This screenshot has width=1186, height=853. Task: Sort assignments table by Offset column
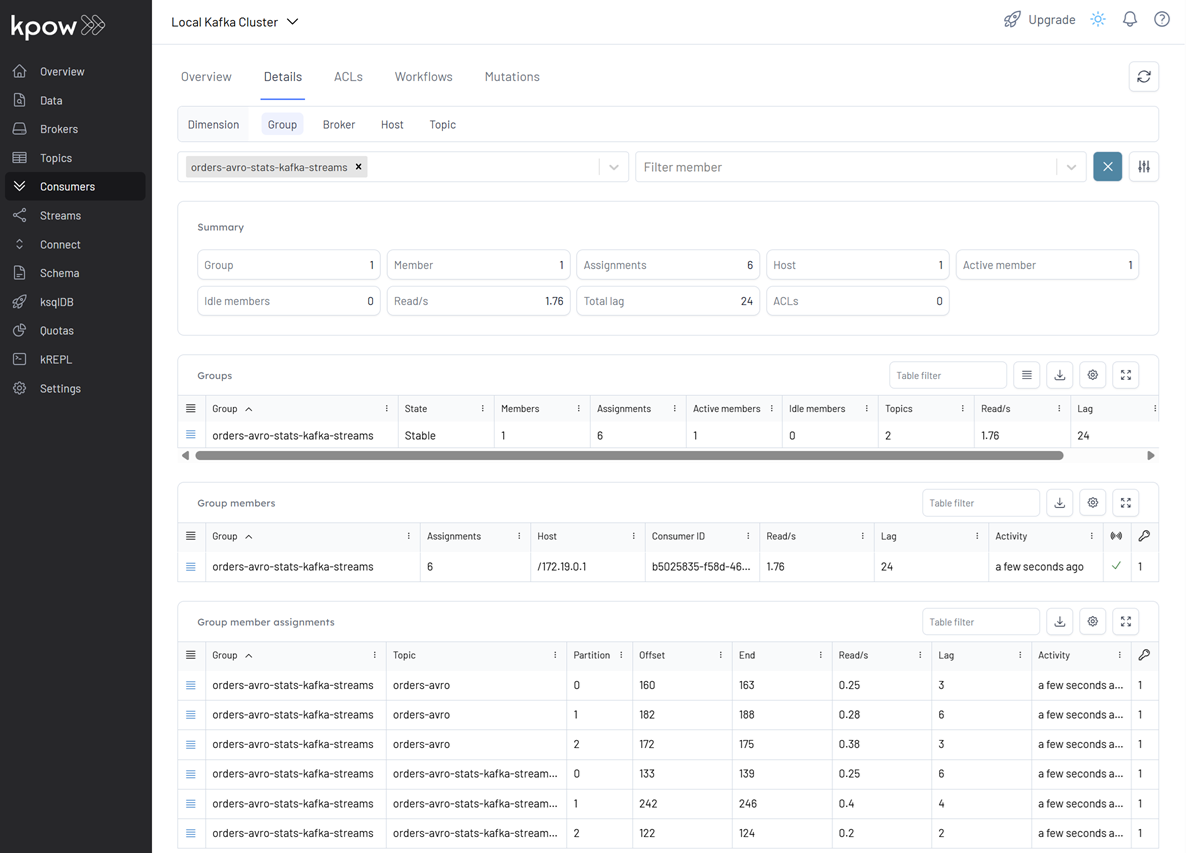pyautogui.click(x=652, y=655)
